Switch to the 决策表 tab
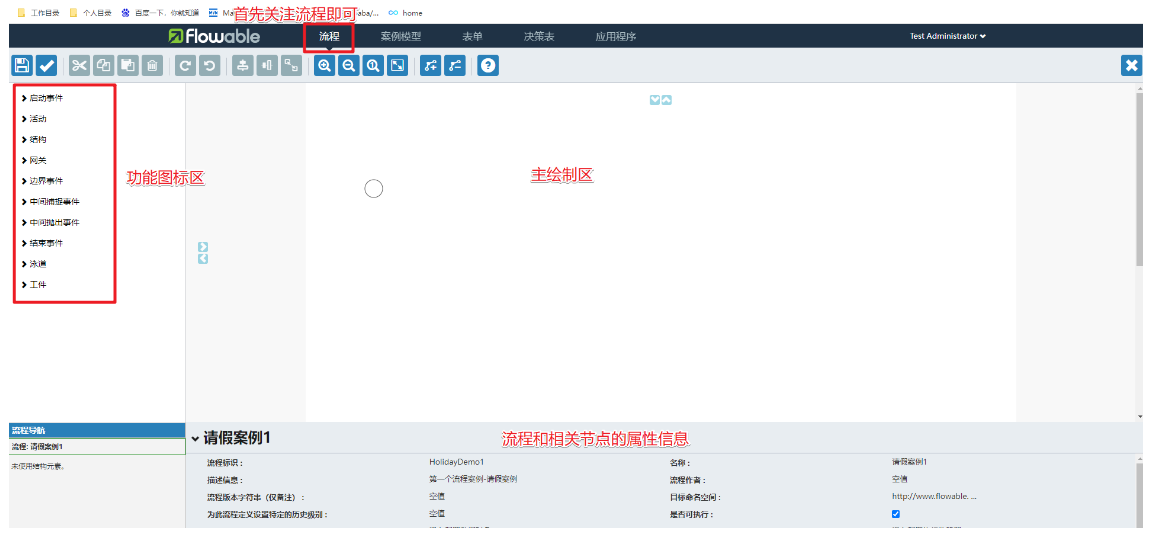Image resolution: width=1151 pixels, height=538 pixels. [x=539, y=36]
